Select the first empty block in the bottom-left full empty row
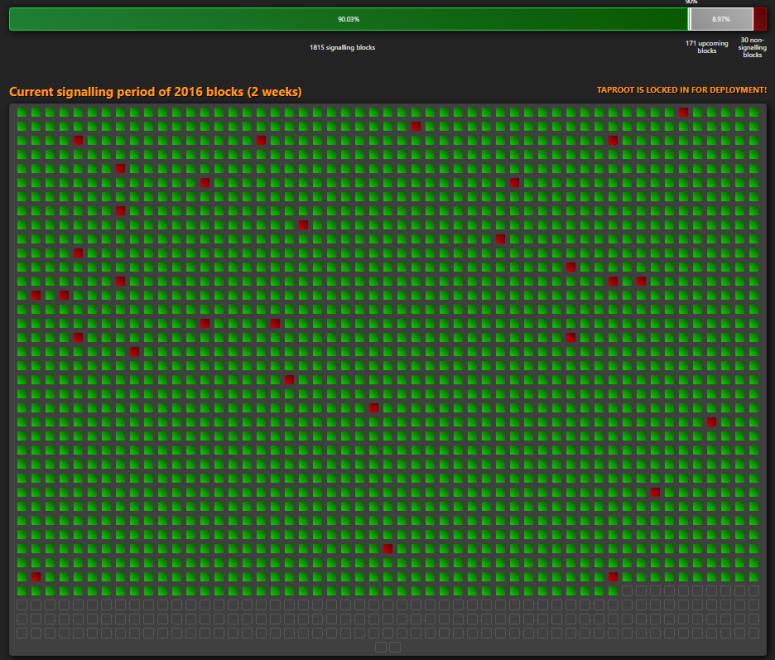 21,605
